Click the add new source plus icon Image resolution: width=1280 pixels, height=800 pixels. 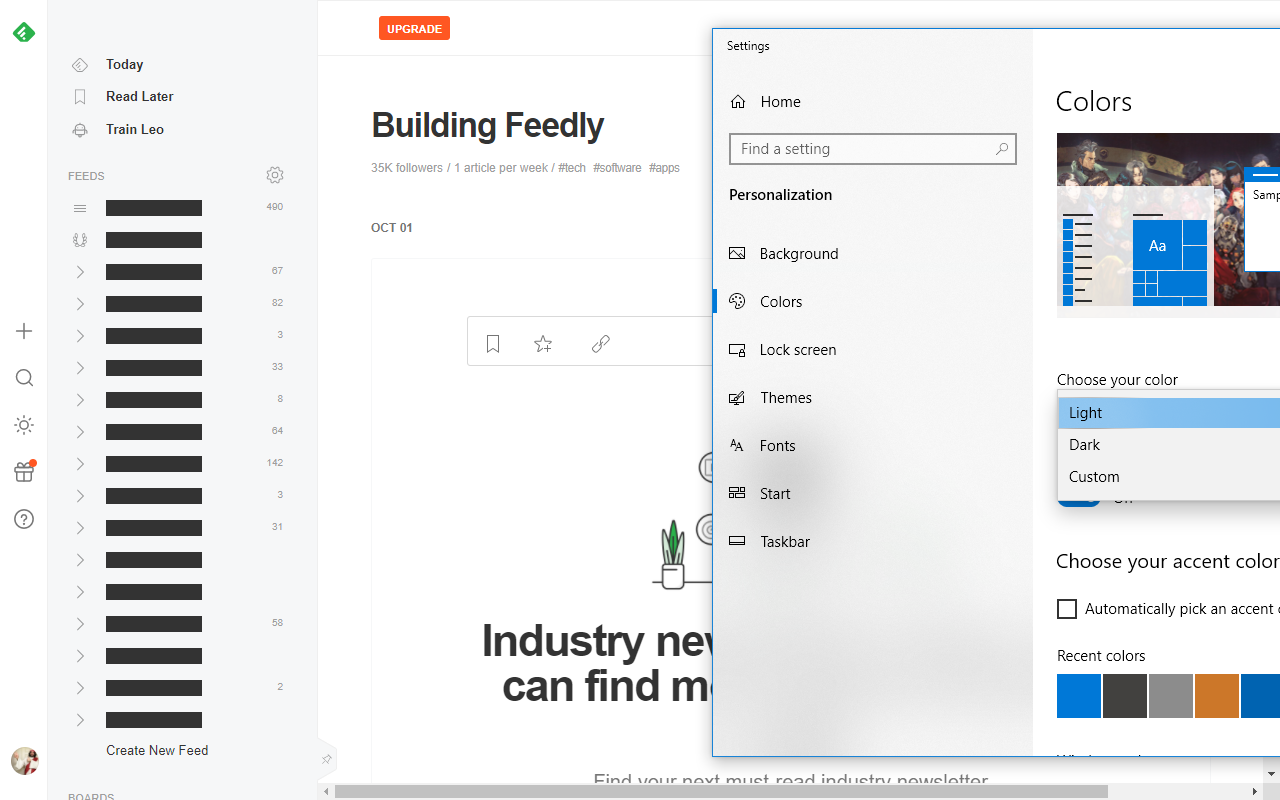click(24, 331)
